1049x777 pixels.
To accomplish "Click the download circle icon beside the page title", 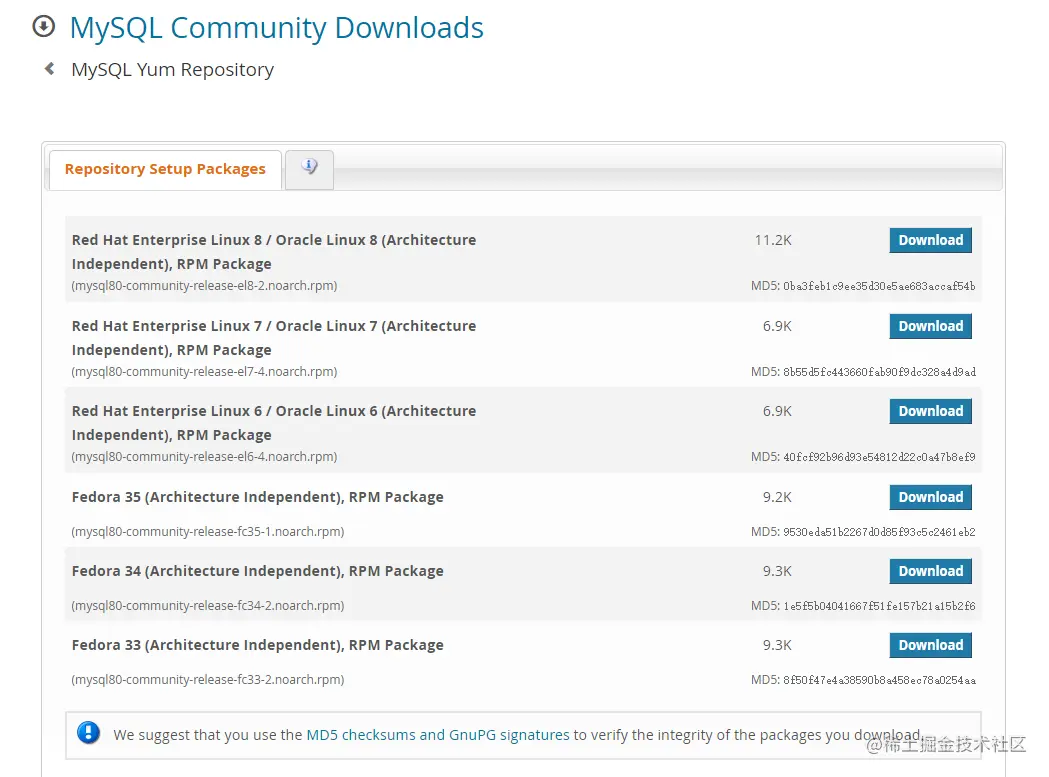I will [x=43, y=27].
